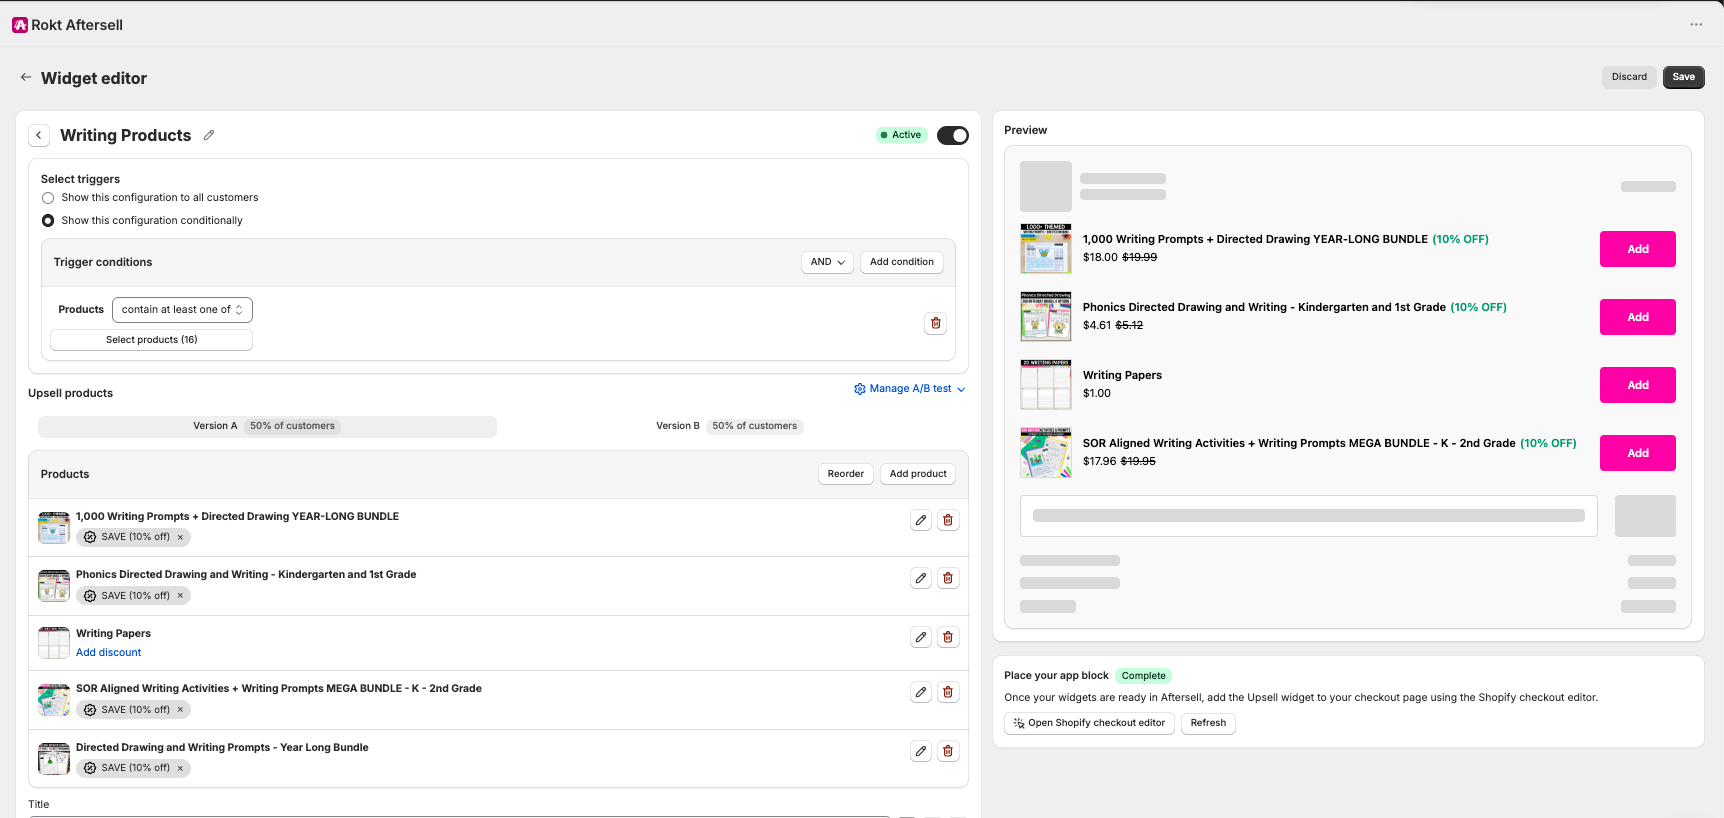Add Phonics Directed Drawing in the preview
1724x818 pixels.
click(x=1637, y=317)
